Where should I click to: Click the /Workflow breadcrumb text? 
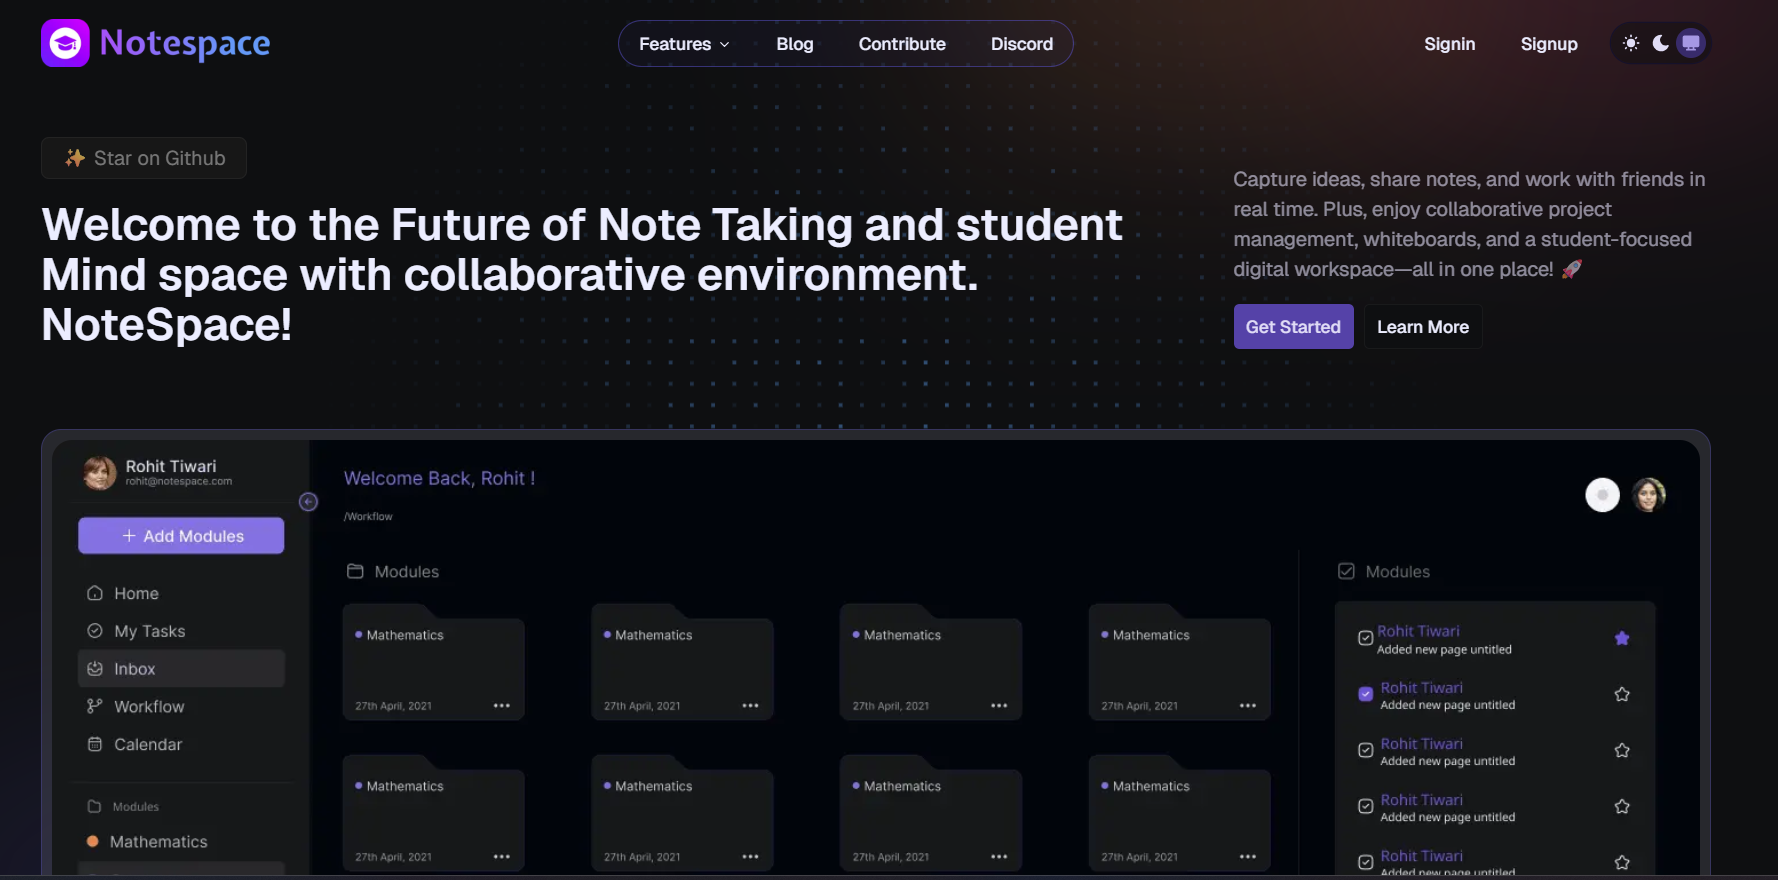click(x=368, y=517)
